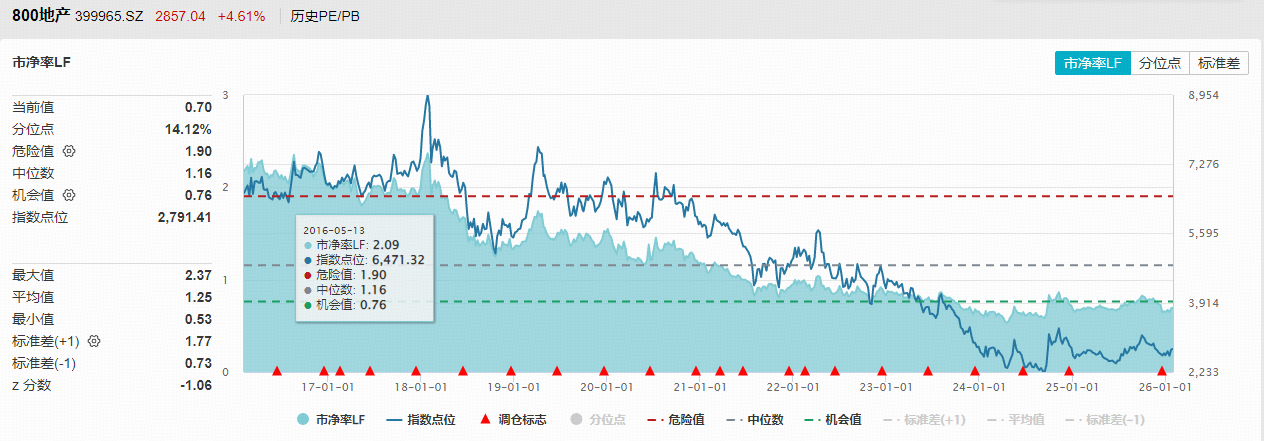Select the 市净率LF tab button

[1093, 63]
